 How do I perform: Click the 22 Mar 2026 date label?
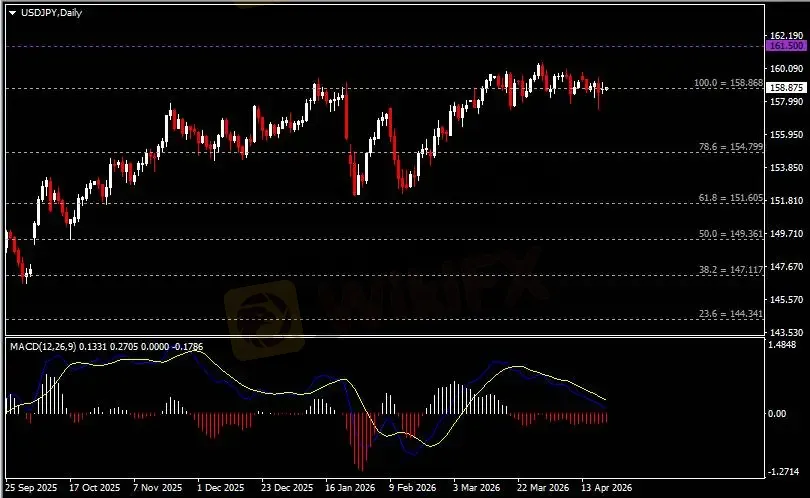(x=543, y=488)
